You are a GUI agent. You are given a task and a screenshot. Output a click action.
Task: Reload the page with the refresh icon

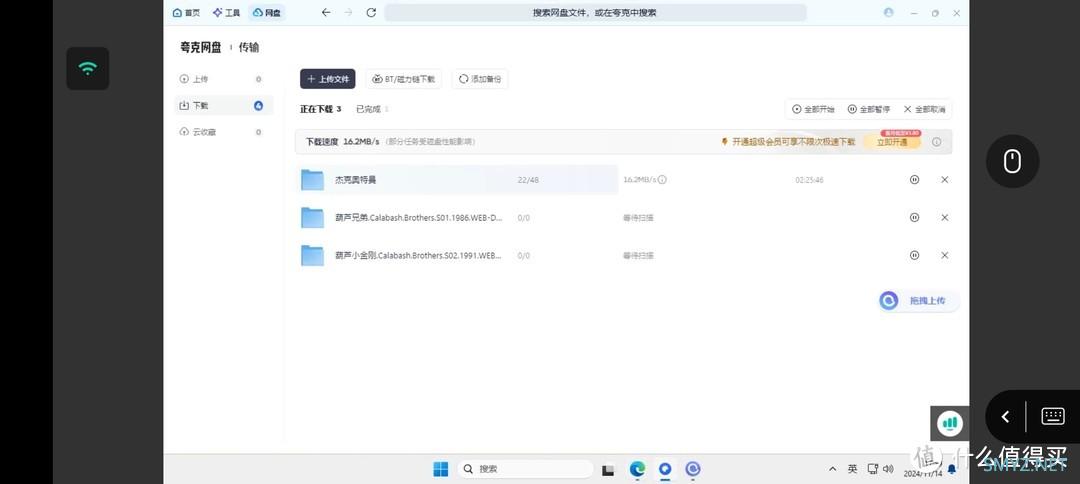point(371,12)
